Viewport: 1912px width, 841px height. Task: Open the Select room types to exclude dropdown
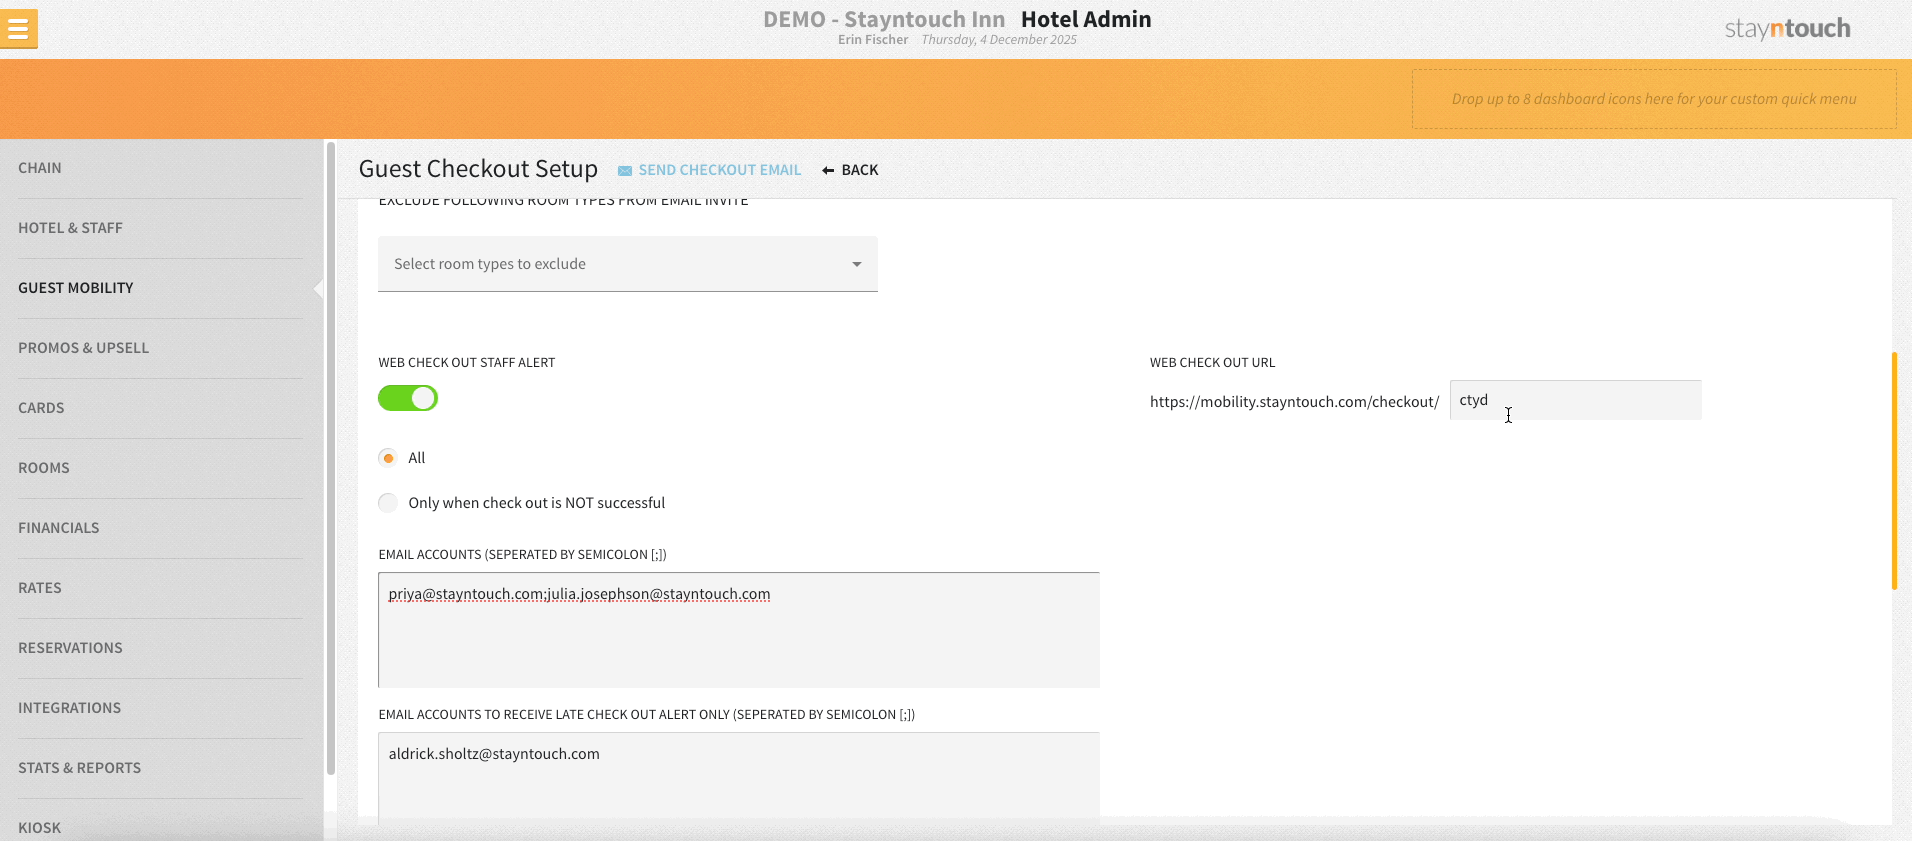pos(628,264)
